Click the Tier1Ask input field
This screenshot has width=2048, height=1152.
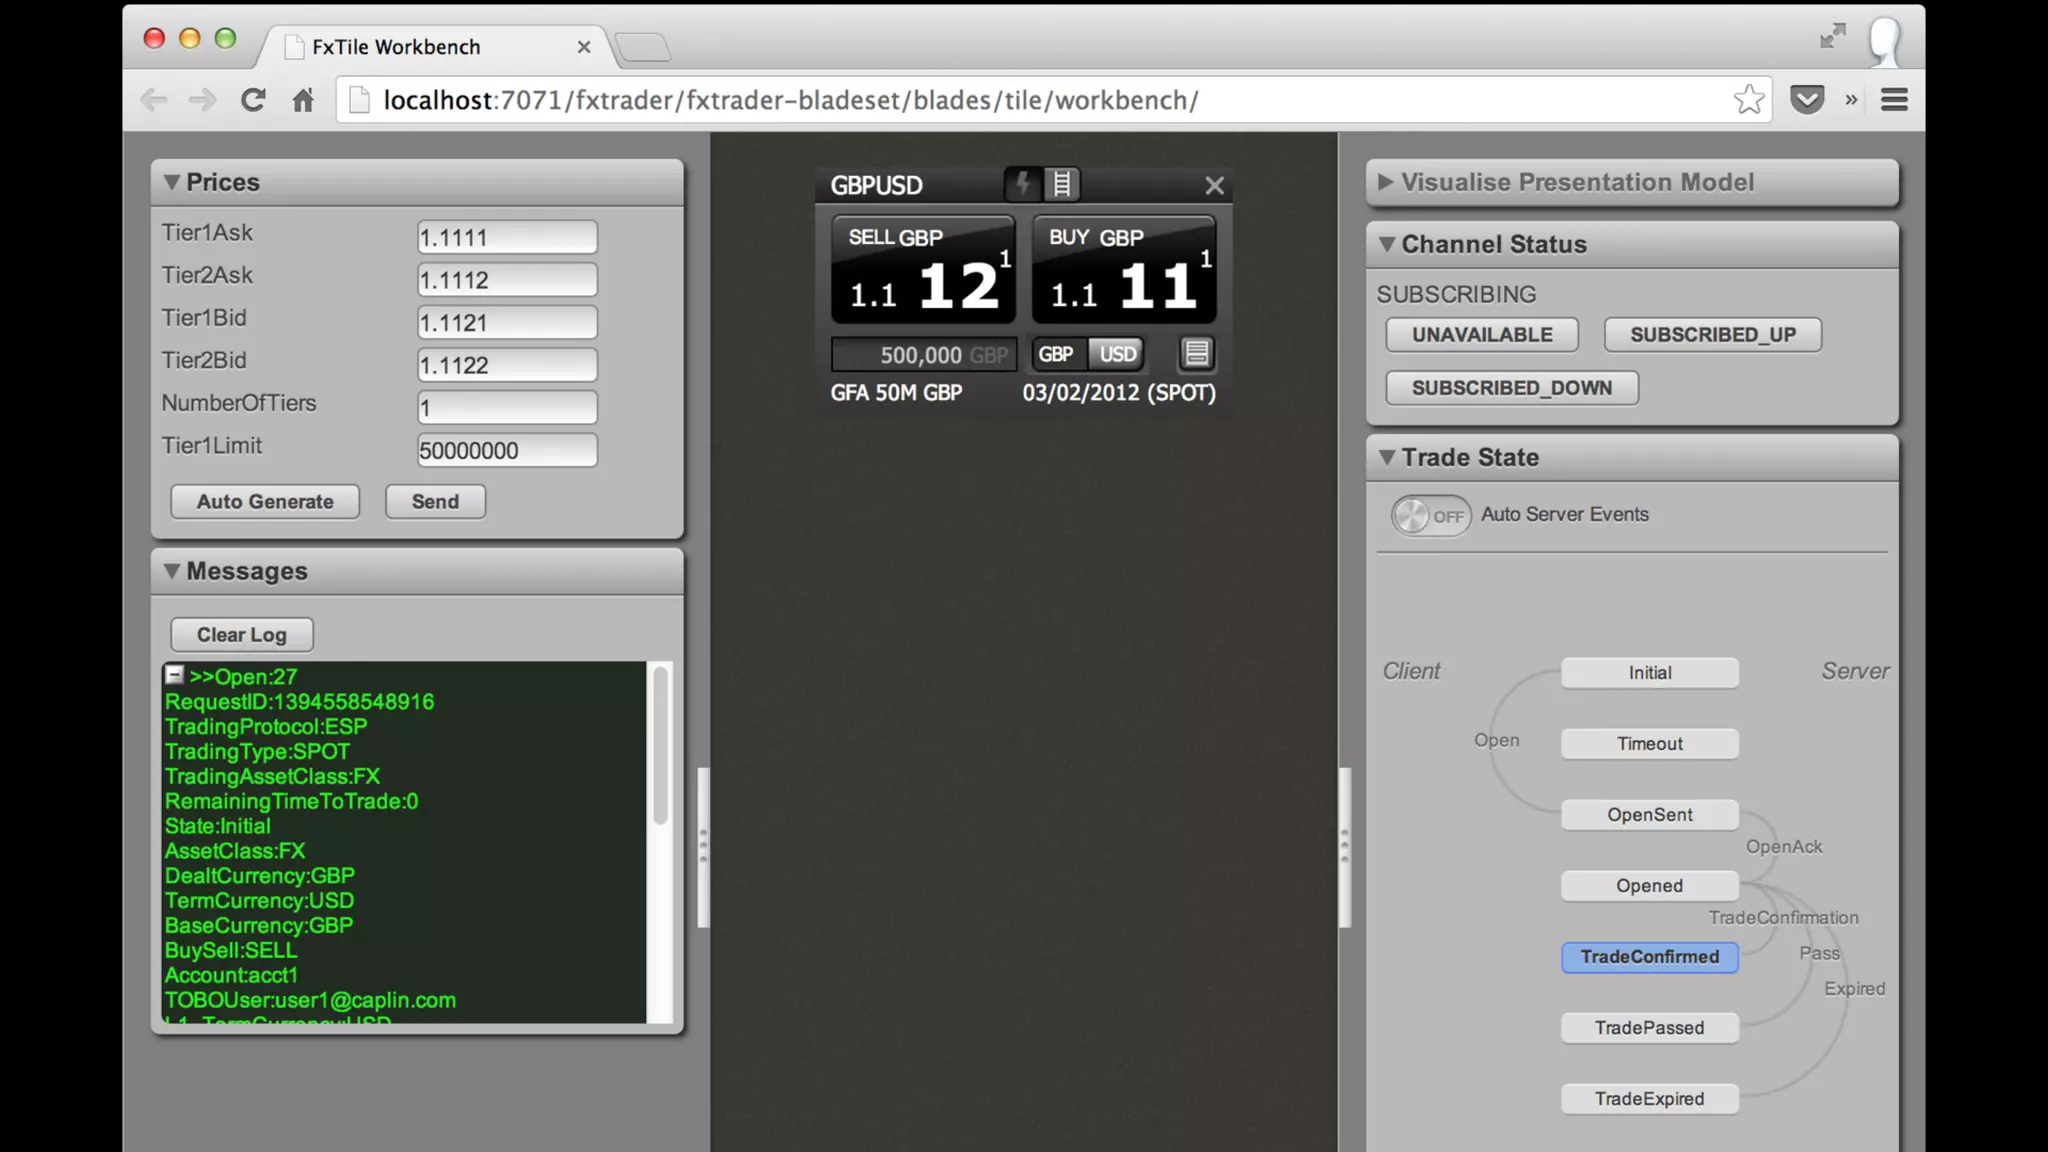[x=507, y=238]
